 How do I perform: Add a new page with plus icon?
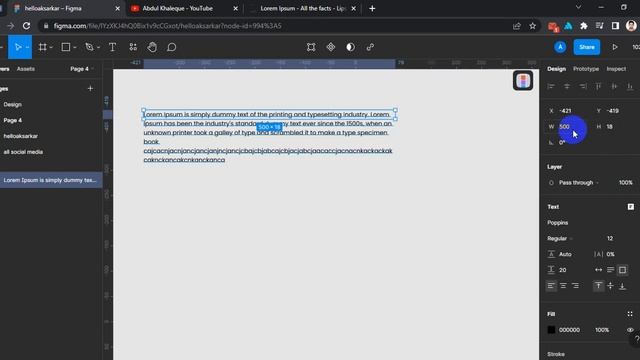pyautogui.click(x=90, y=89)
